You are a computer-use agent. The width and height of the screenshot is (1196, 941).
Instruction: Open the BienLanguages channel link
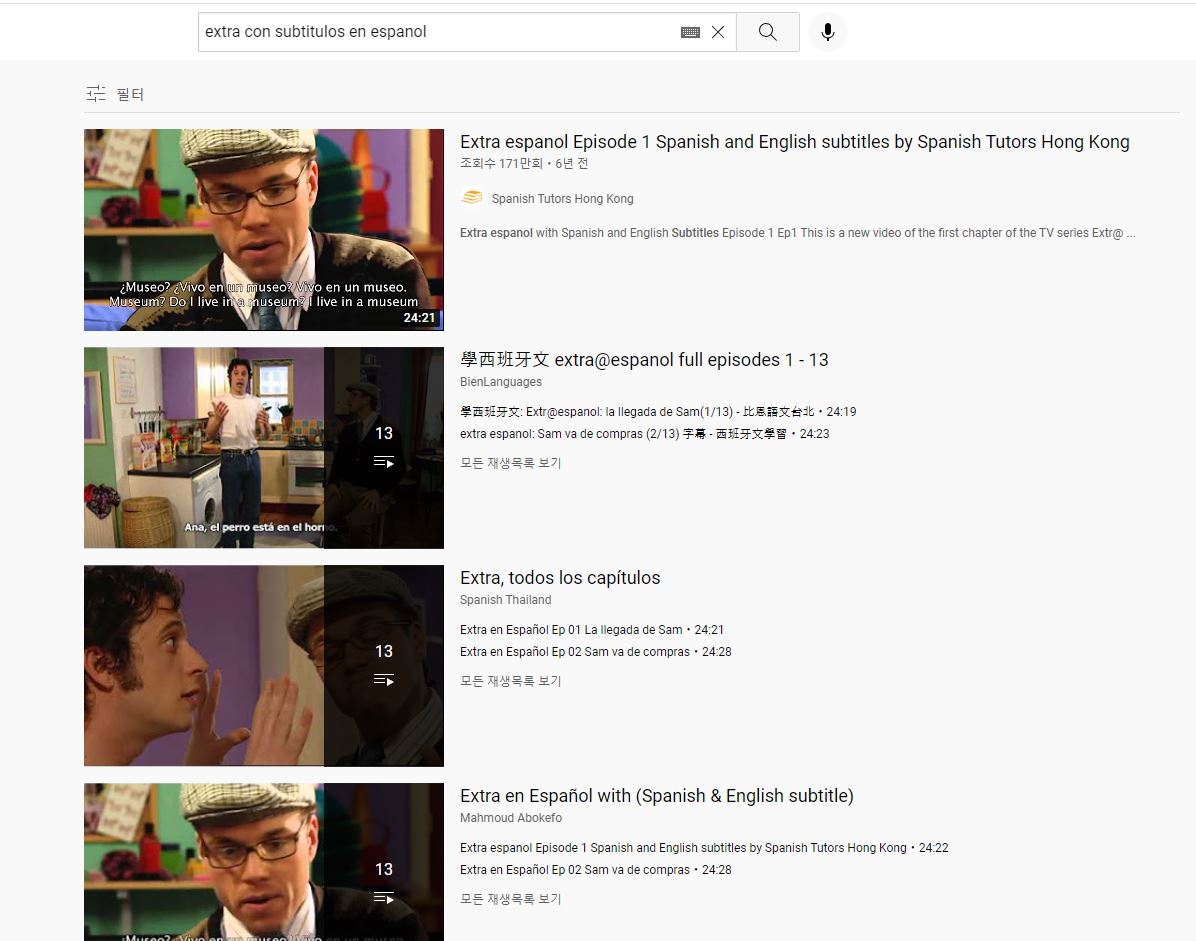pyautogui.click(x=500, y=382)
